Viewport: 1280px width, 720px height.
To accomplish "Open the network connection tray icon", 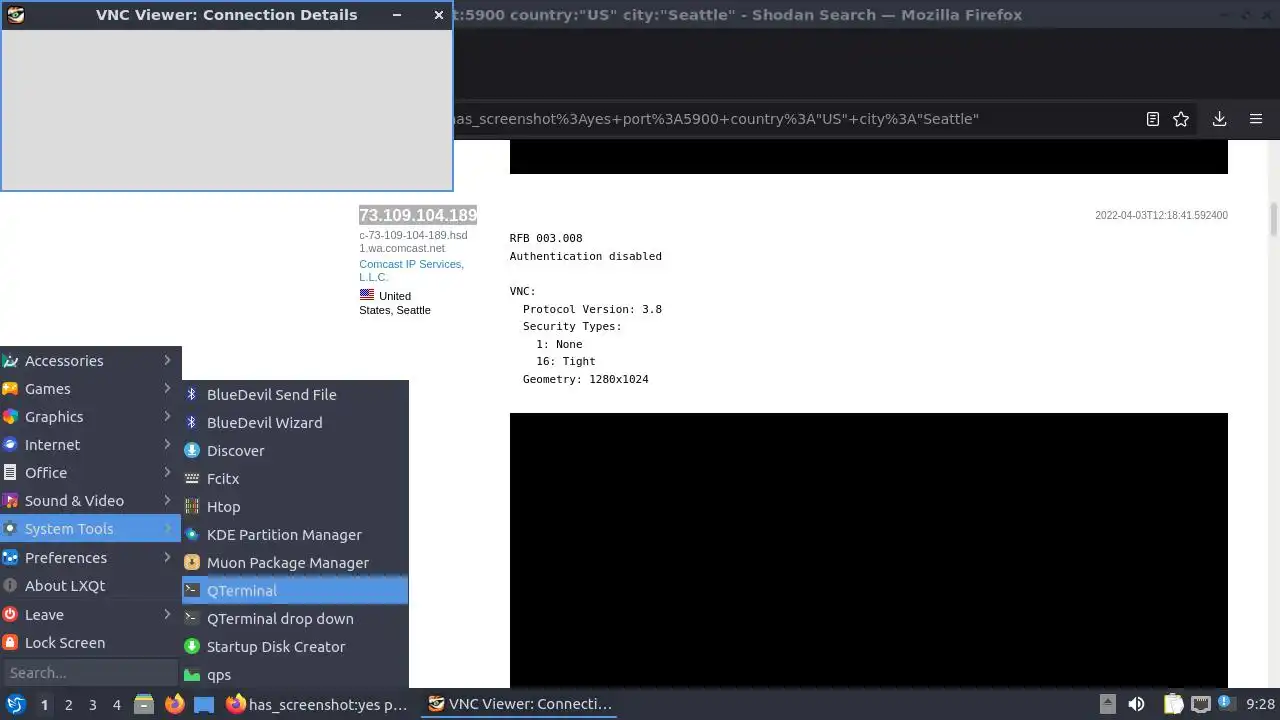I will pyautogui.click(x=1201, y=705).
